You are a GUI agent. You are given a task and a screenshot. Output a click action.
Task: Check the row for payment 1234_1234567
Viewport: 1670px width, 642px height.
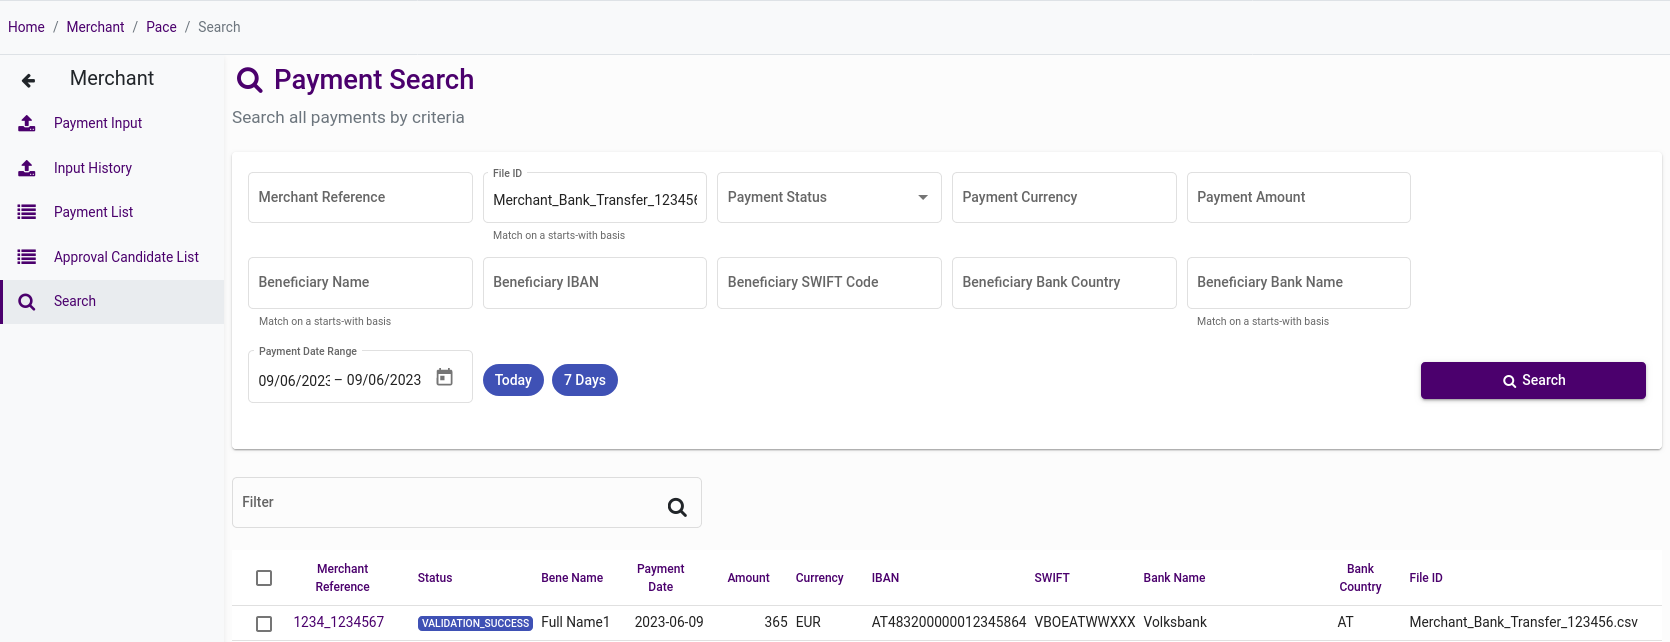tap(264, 623)
